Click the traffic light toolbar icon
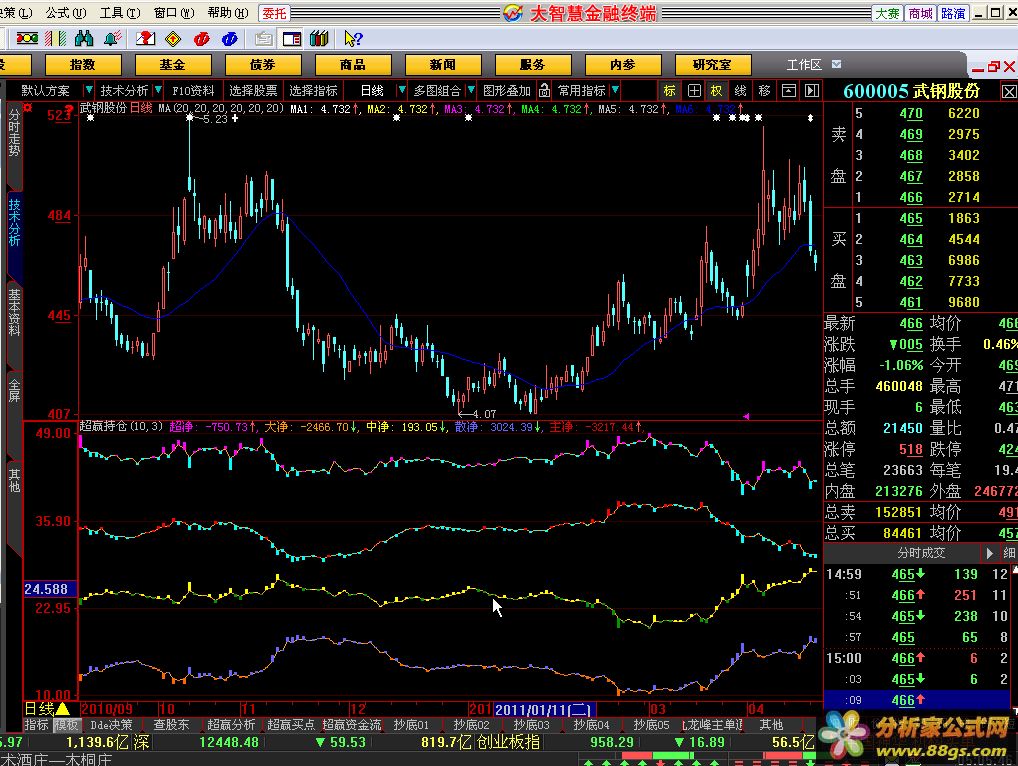 pos(27,39)
